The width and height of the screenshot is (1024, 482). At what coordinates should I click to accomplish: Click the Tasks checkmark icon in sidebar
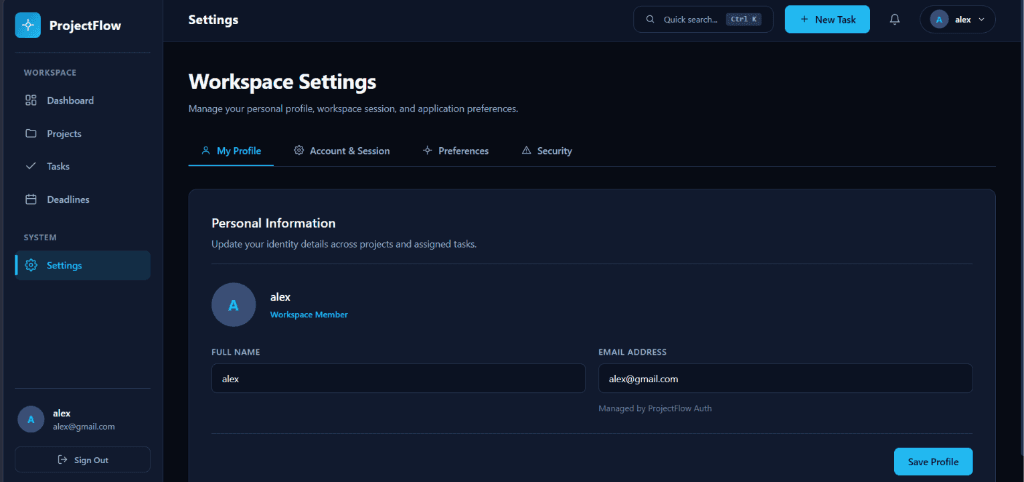[x=31, y=166]
